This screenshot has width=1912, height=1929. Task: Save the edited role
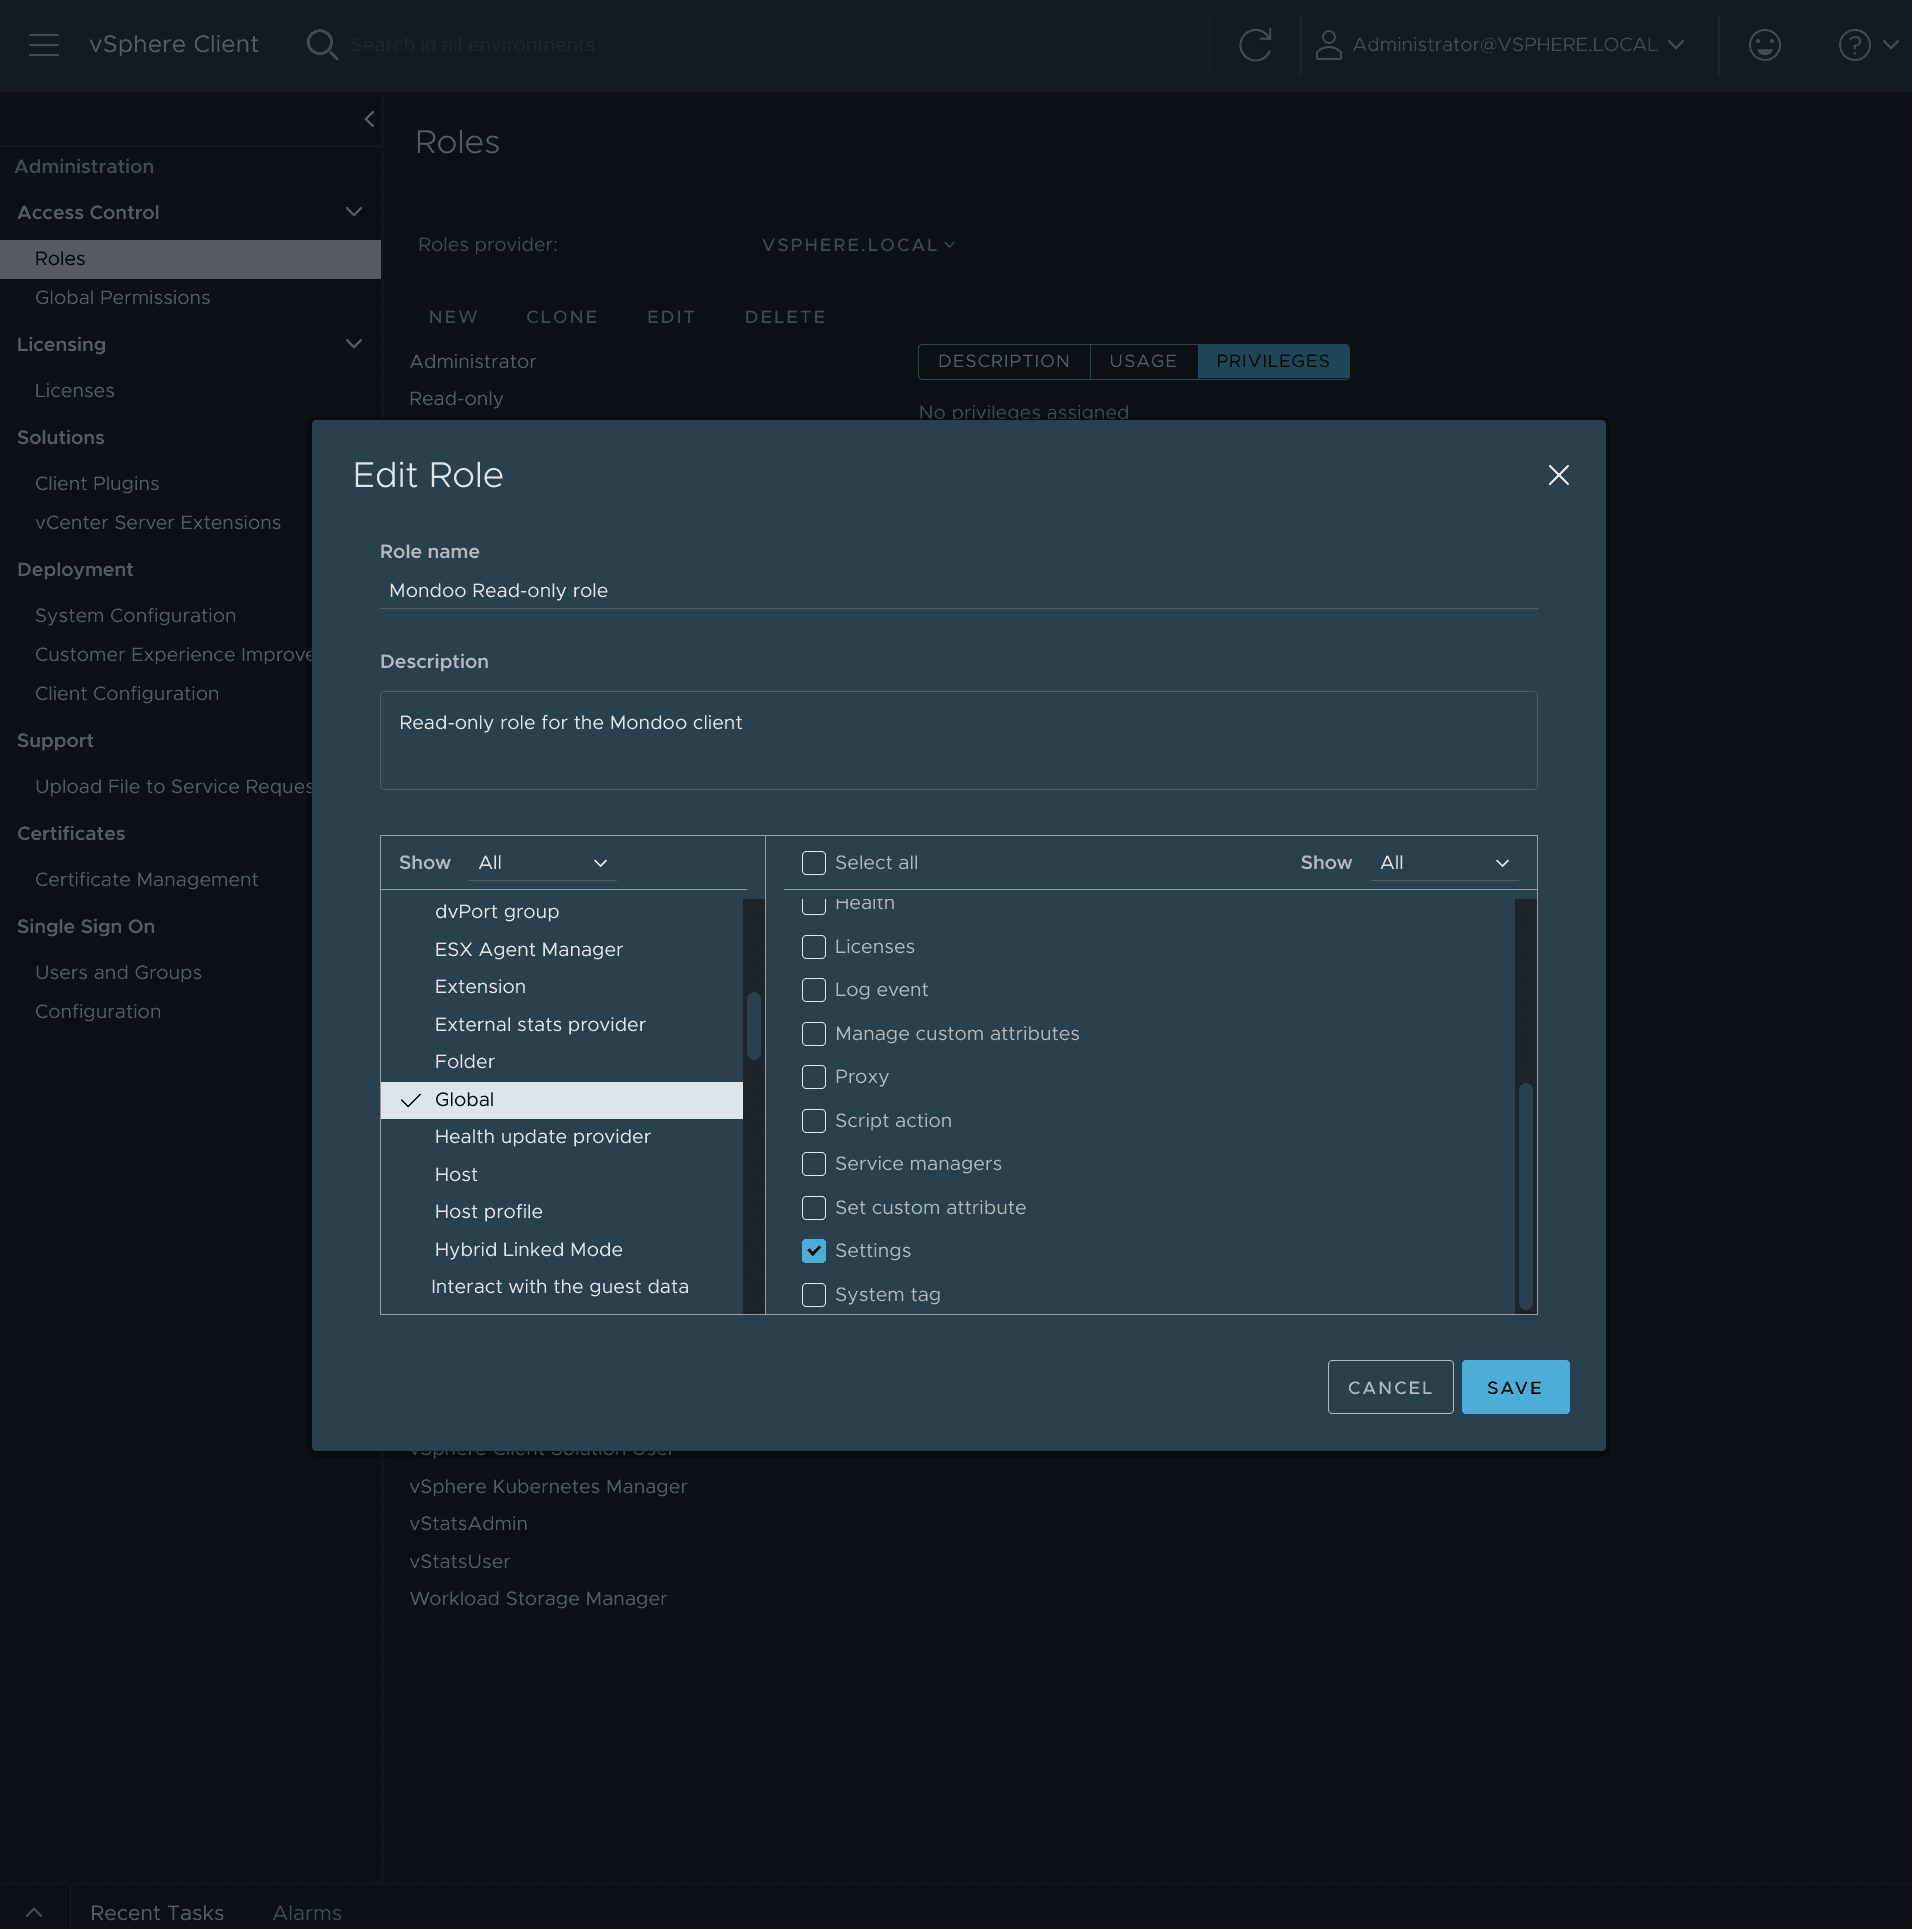pos(1515,1387)
